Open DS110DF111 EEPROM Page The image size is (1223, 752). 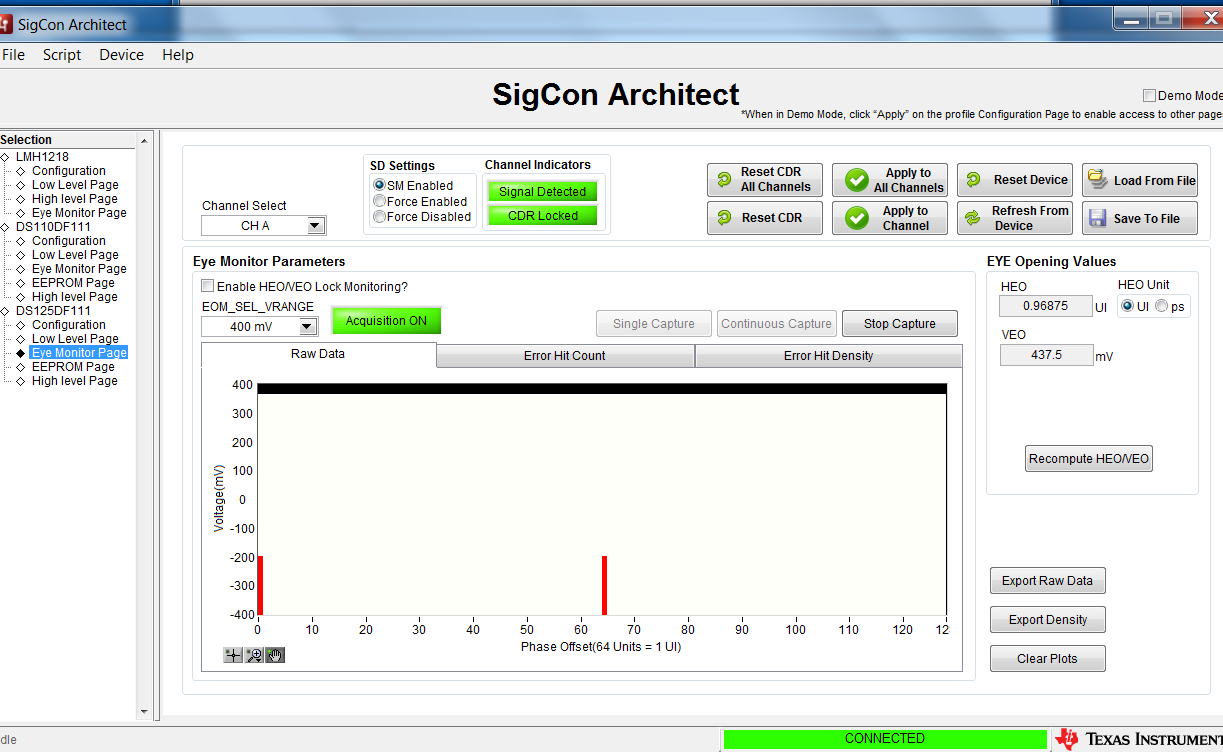point(73,283)
